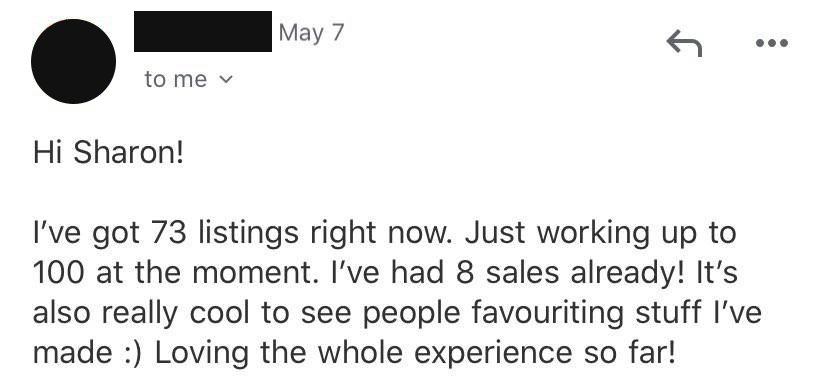This screenshot has height=390, width=828.
Task: Reply using the curved arrow icon
Action: (684, 43)
